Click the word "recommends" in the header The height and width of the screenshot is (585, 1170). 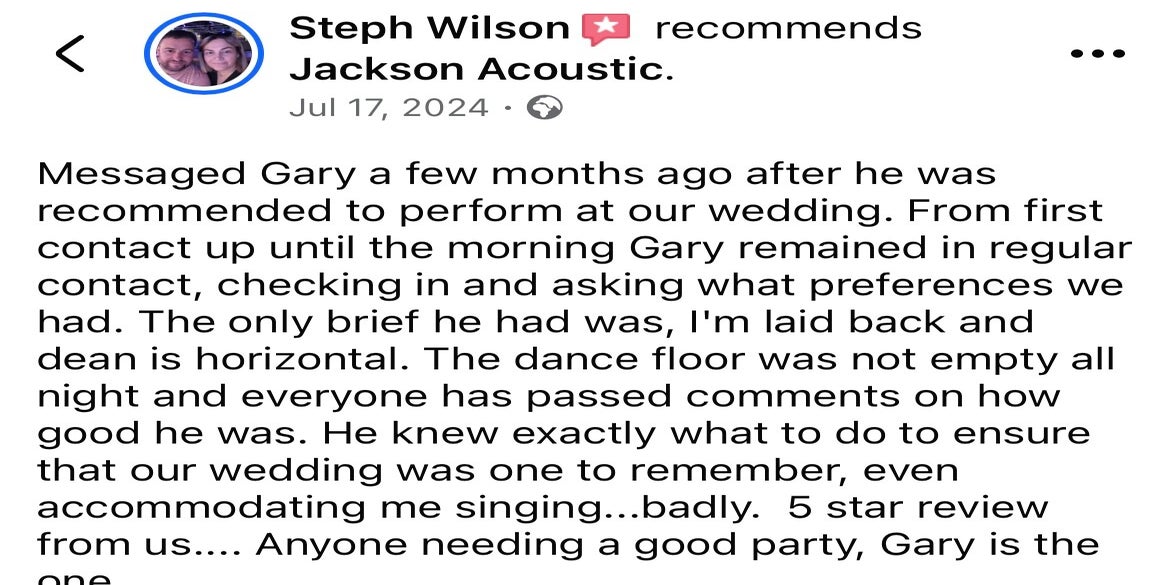coord(788,28)
